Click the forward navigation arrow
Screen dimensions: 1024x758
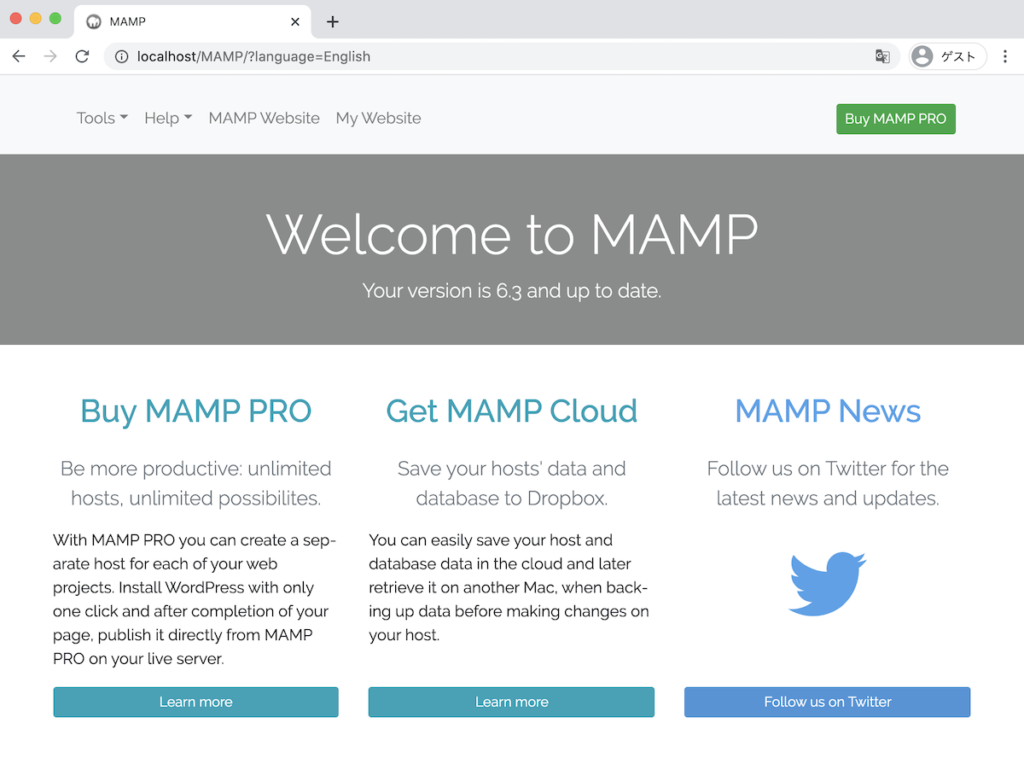pos(50,56)
